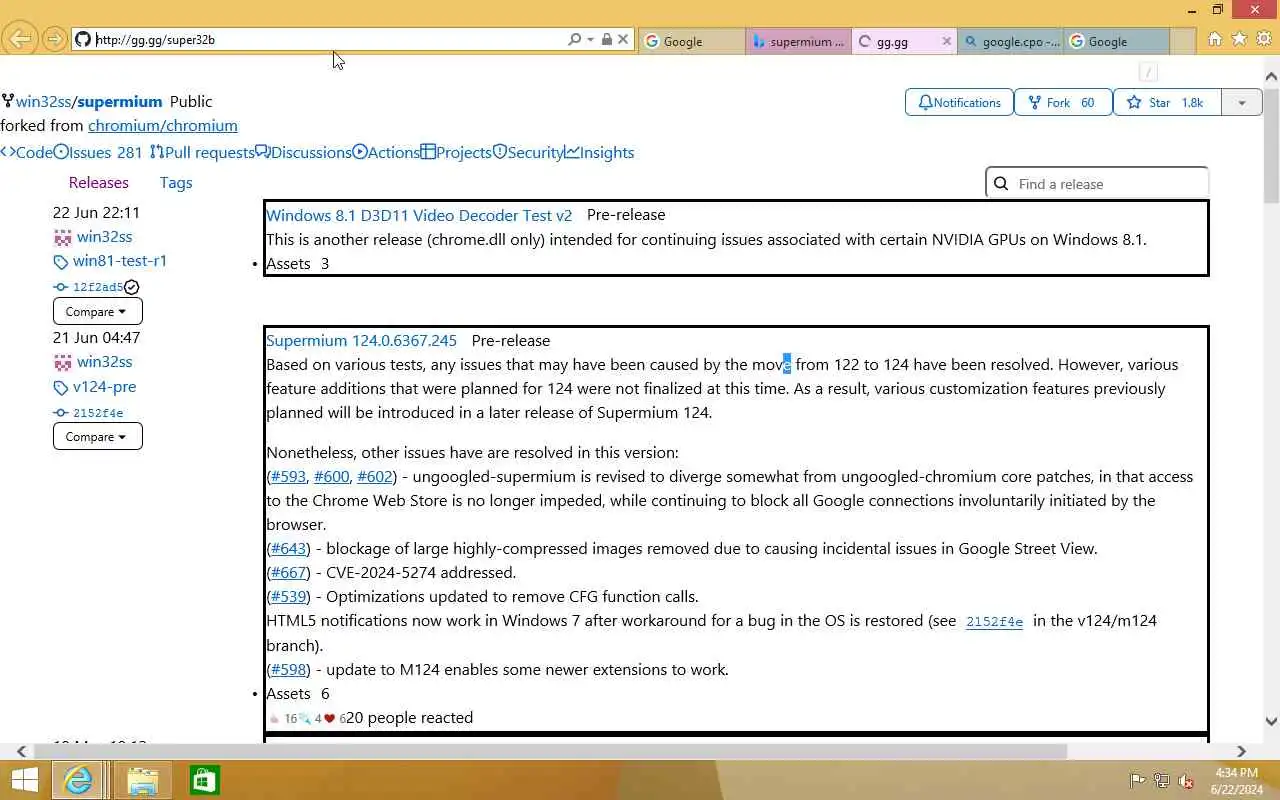Open Compare dropdown under v124-pre

(x=97, y=436)
